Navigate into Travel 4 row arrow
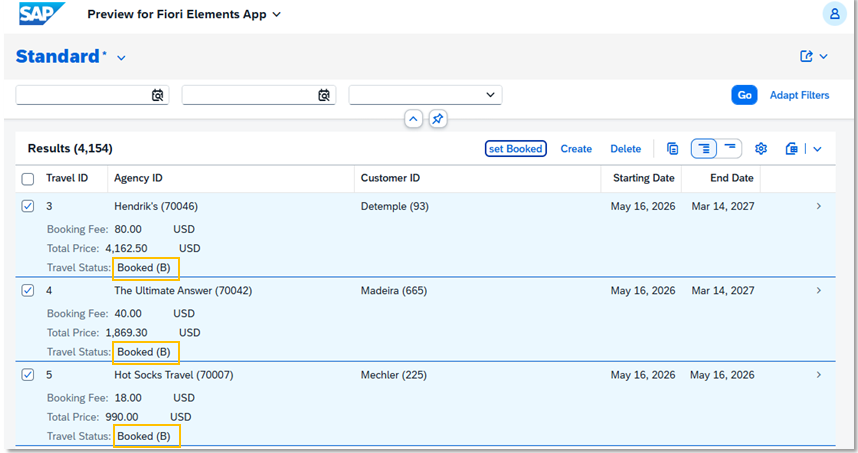 pyautogui.click(x=819, y=291)
